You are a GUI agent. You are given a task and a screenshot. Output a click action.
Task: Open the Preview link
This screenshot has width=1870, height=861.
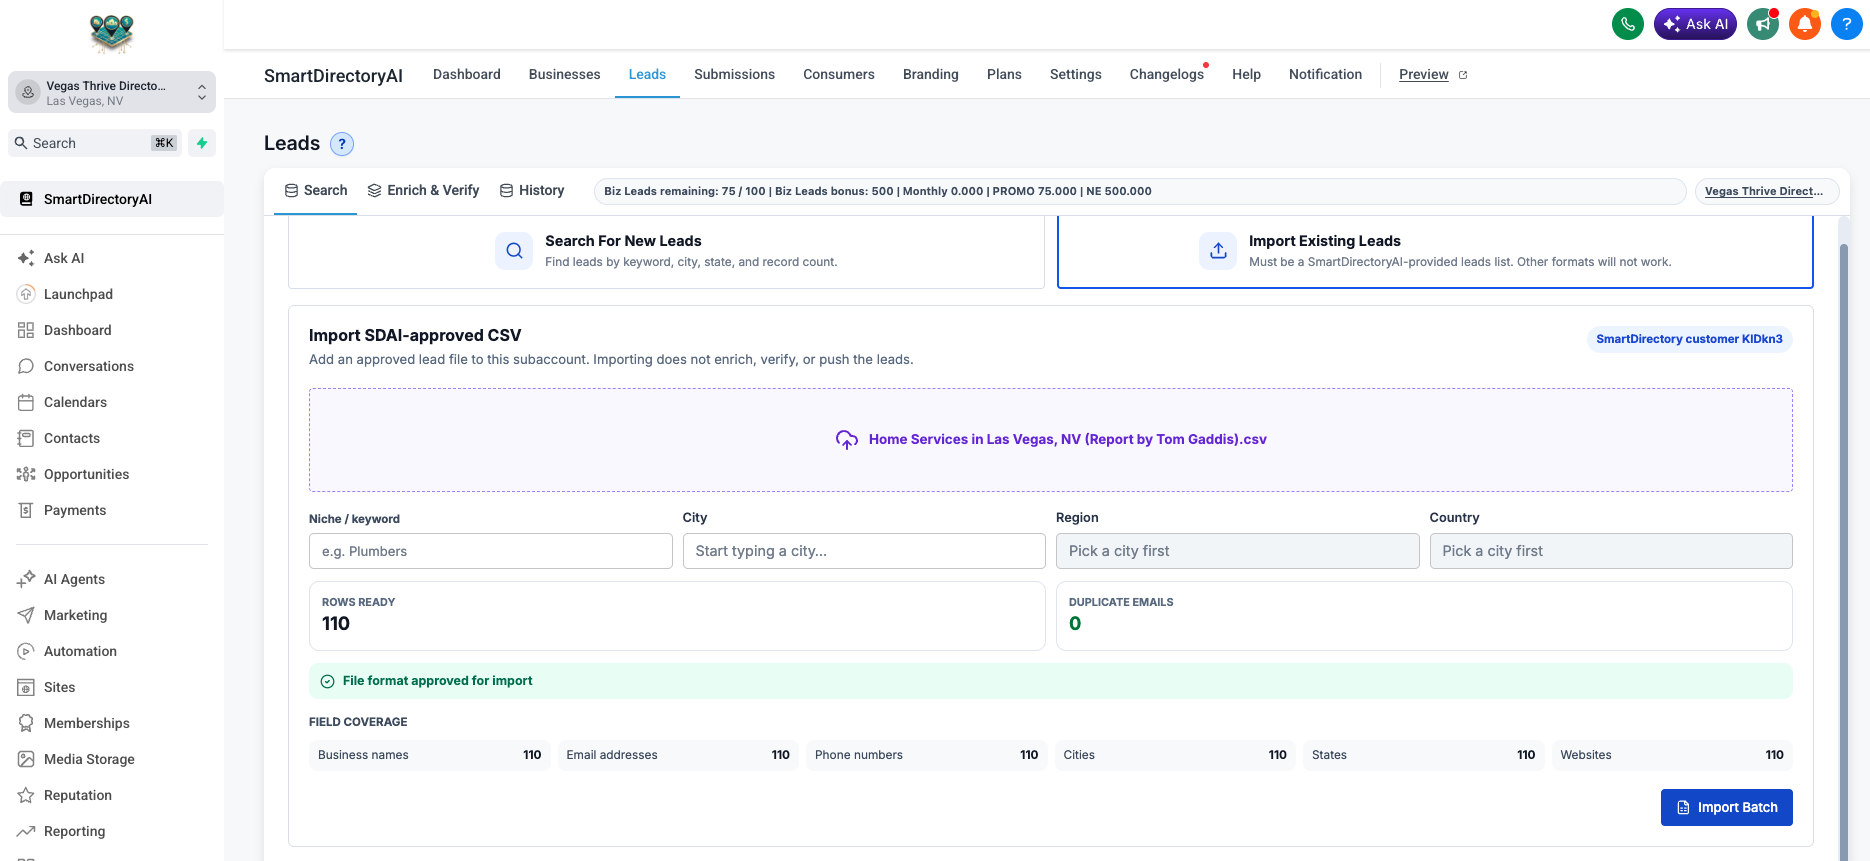1433,74
